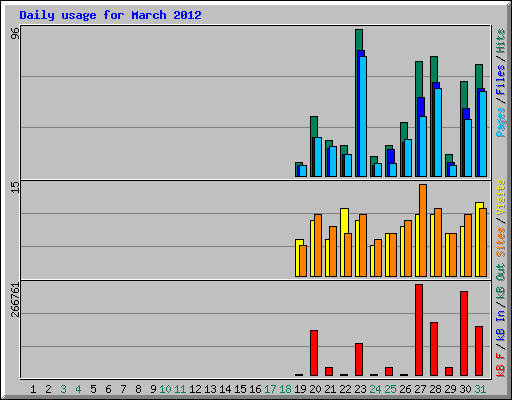Image resolution: width=512 pixels, height=400 pixels.
Task: Click day 31 on the x-axis
Action: point(480,389)
